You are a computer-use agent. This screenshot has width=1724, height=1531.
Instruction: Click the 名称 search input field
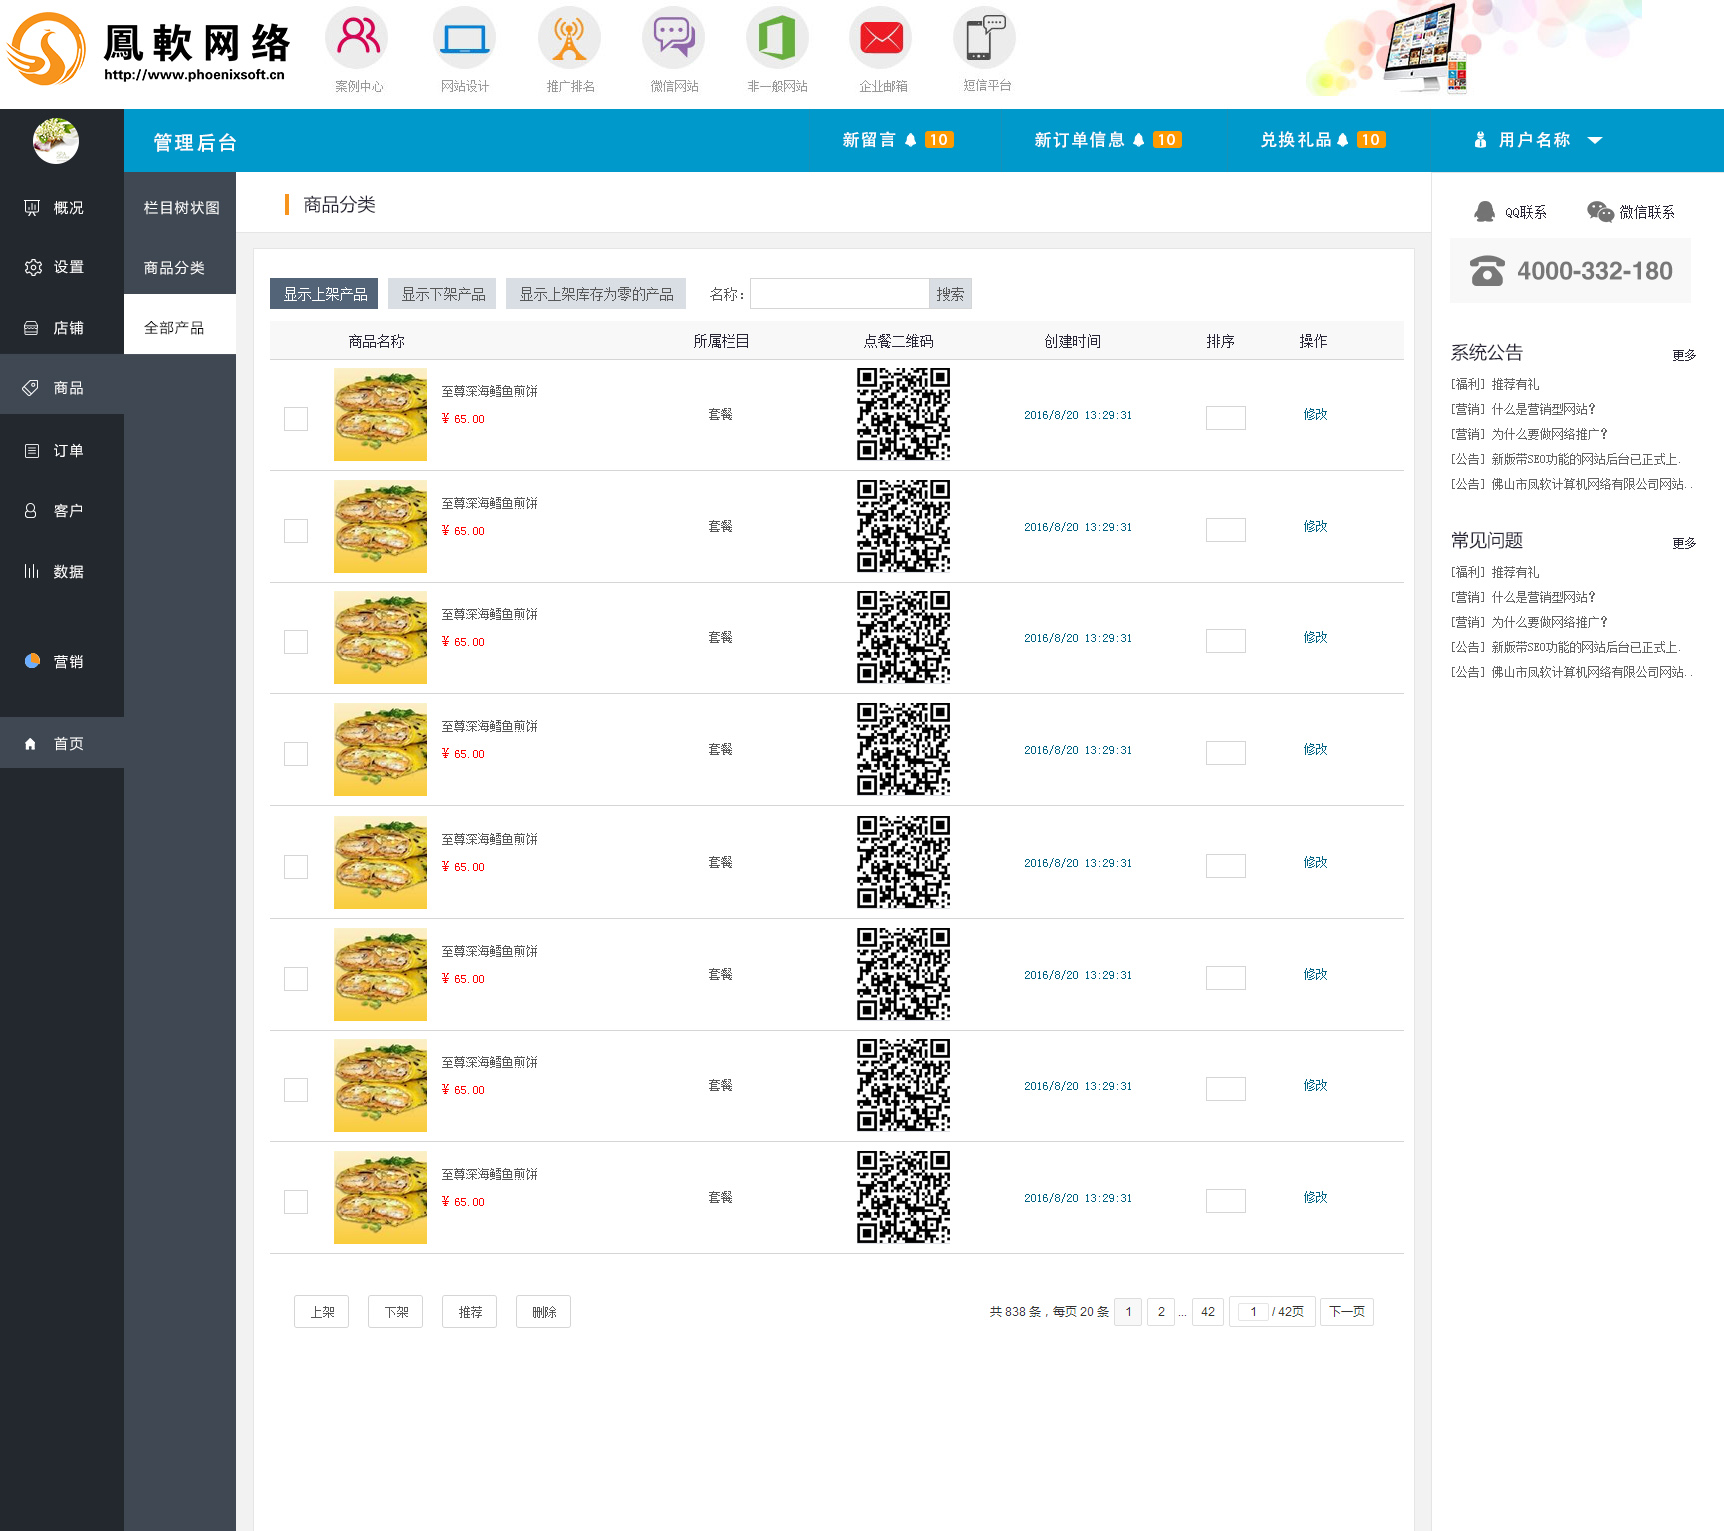pos(840,294)
